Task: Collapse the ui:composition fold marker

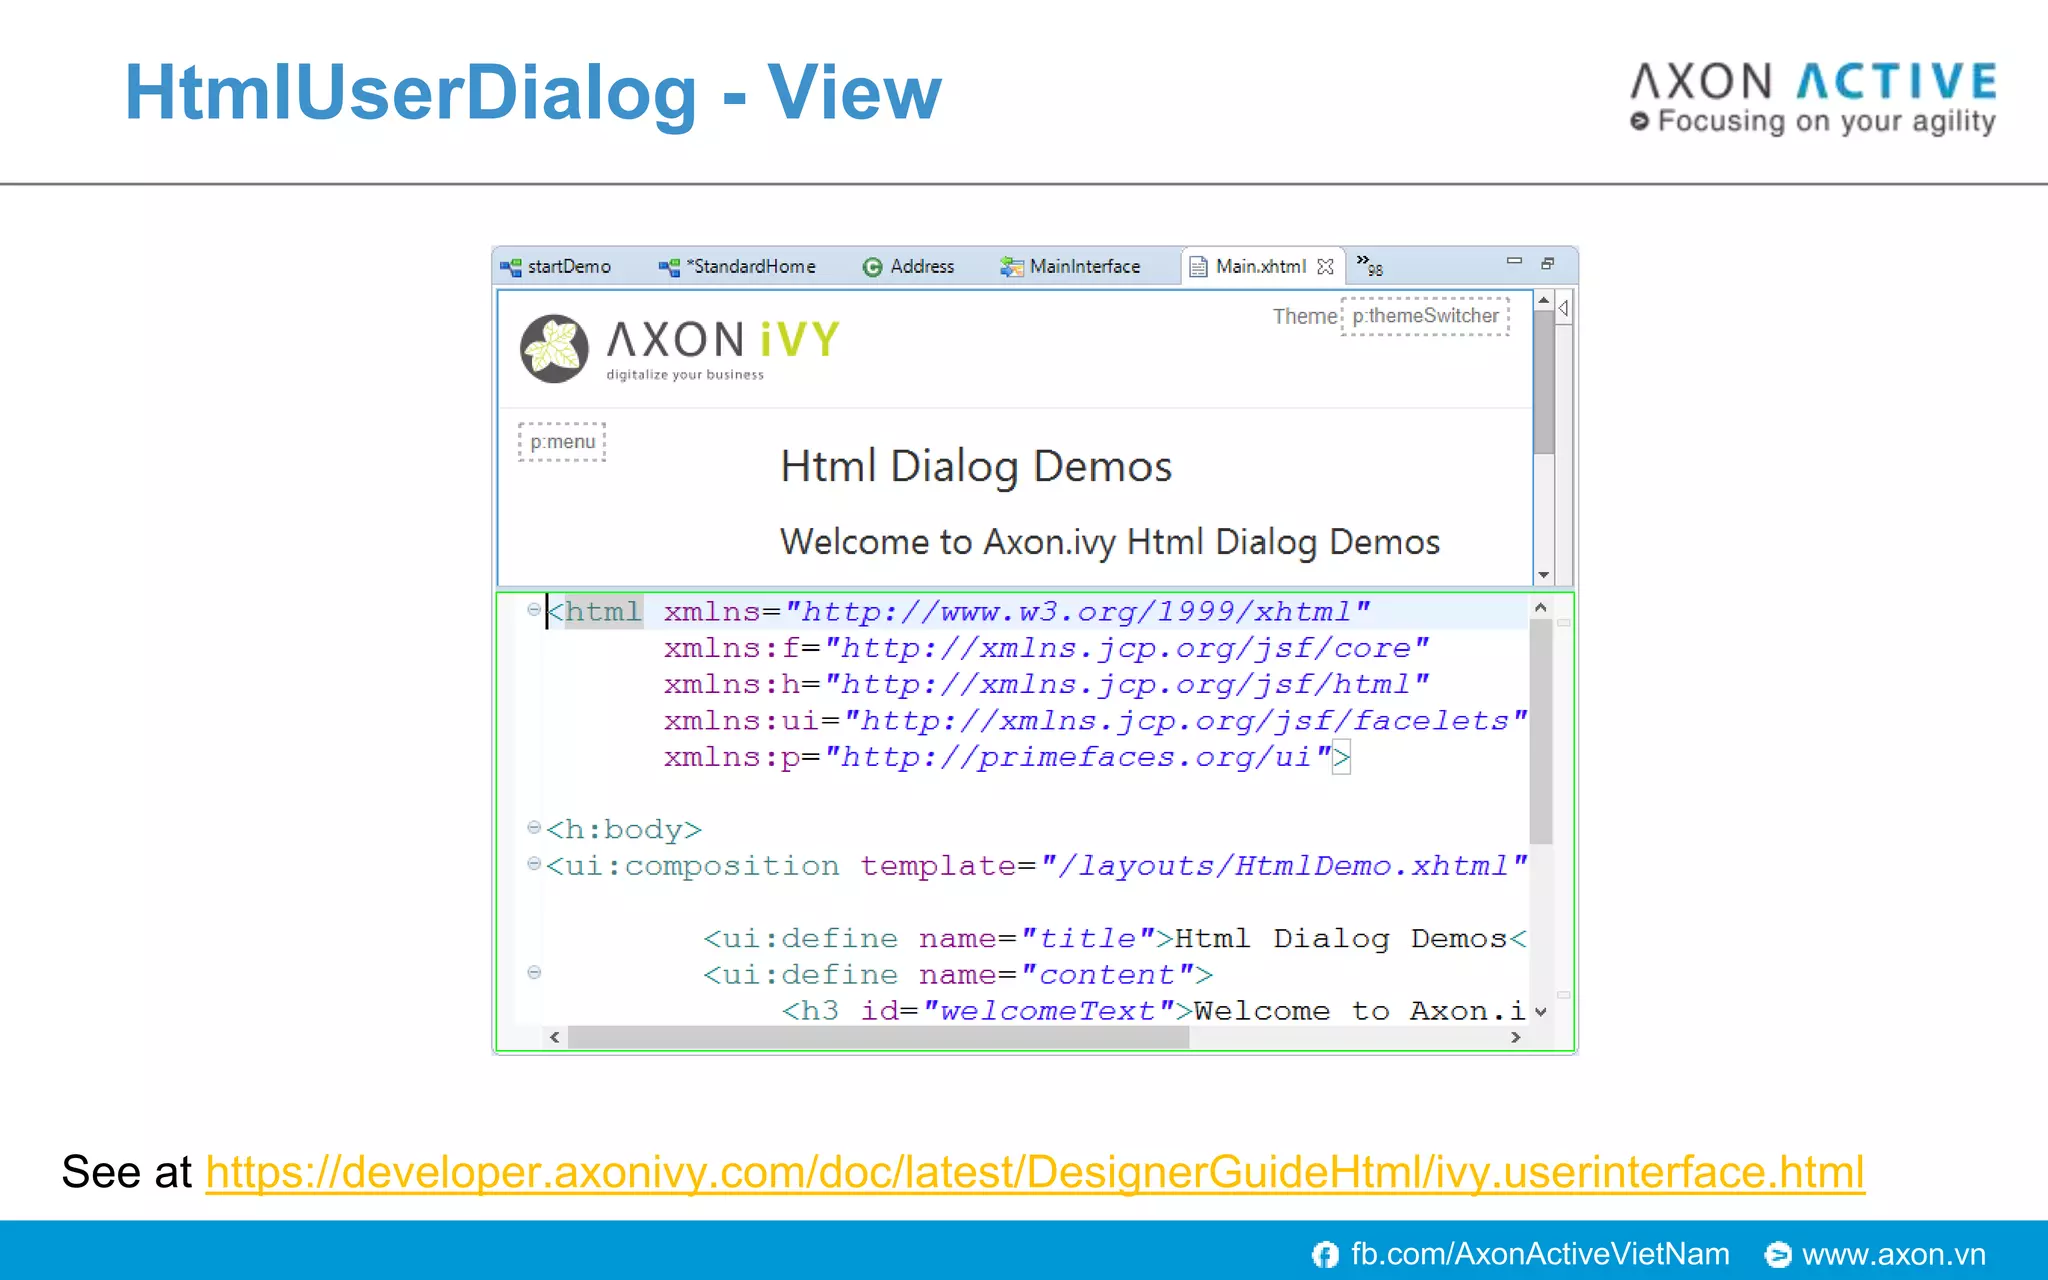Action: point(534,863)
